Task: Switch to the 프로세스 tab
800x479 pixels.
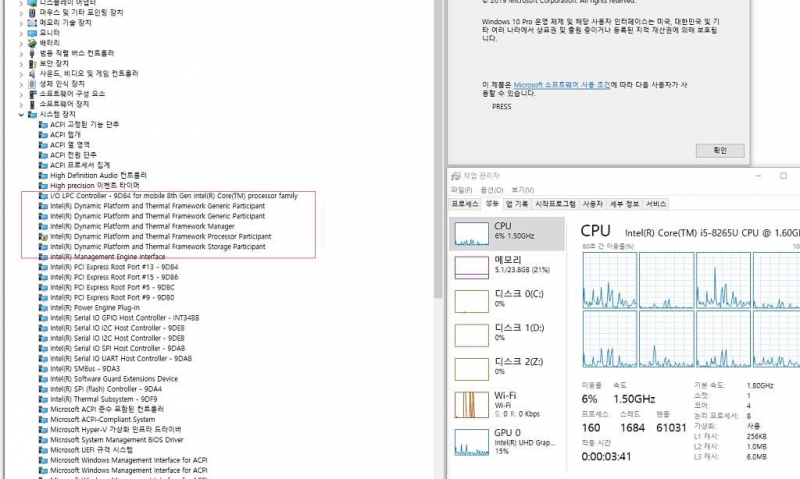Action: coord(465,204)
